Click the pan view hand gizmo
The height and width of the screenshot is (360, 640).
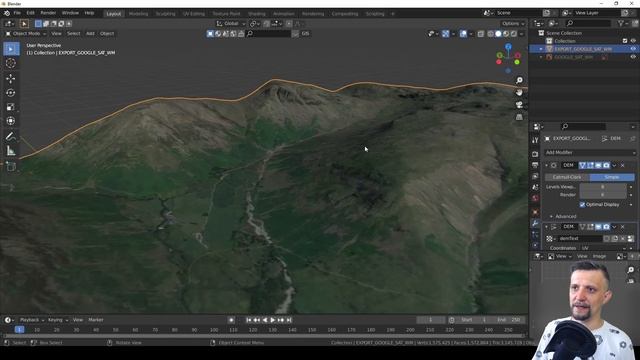[519, 93]
